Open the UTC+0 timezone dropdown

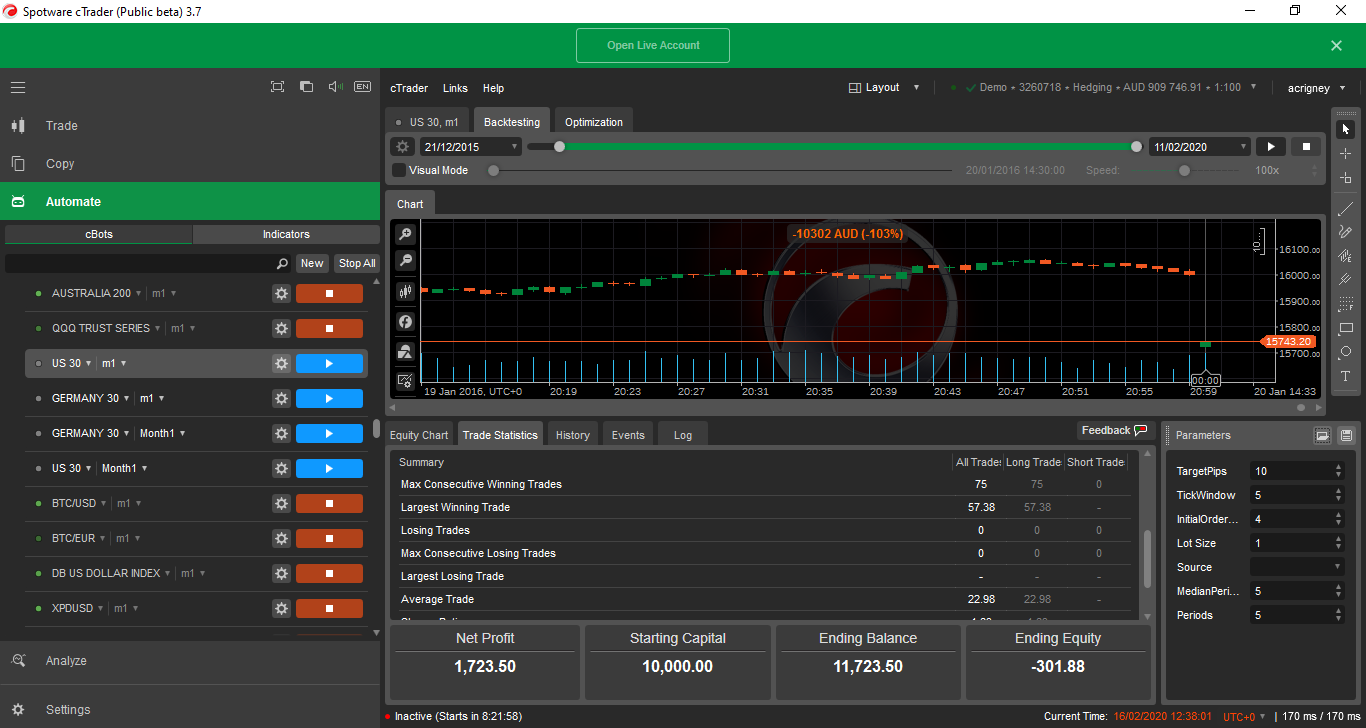(x=1244, y=716)
